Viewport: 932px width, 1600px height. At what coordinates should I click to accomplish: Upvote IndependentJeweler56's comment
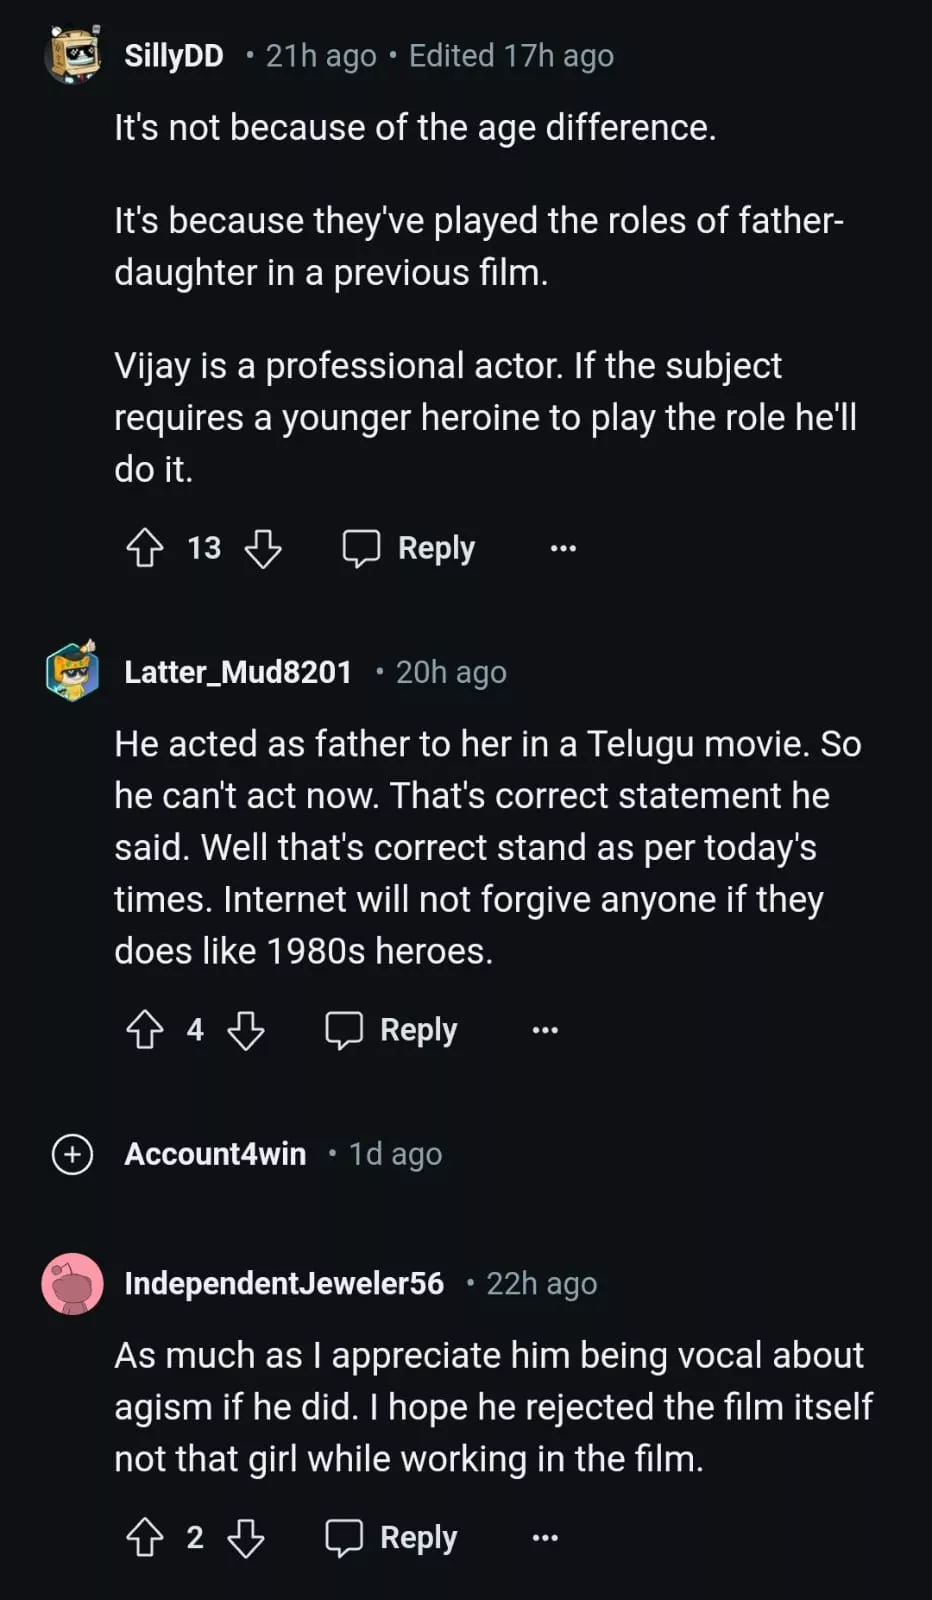[x=145, y=1538]
